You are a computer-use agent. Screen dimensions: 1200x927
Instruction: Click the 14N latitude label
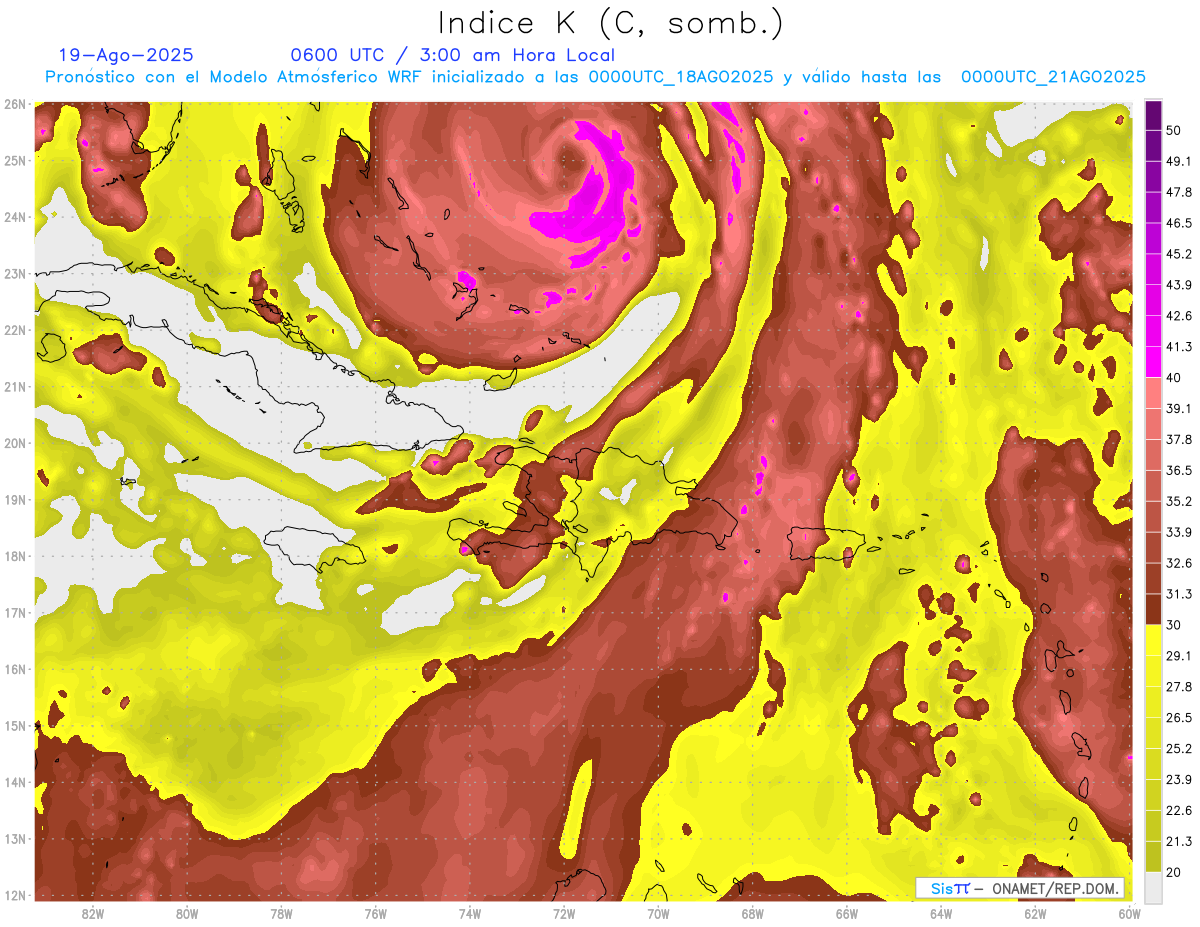tap(16, 782)
